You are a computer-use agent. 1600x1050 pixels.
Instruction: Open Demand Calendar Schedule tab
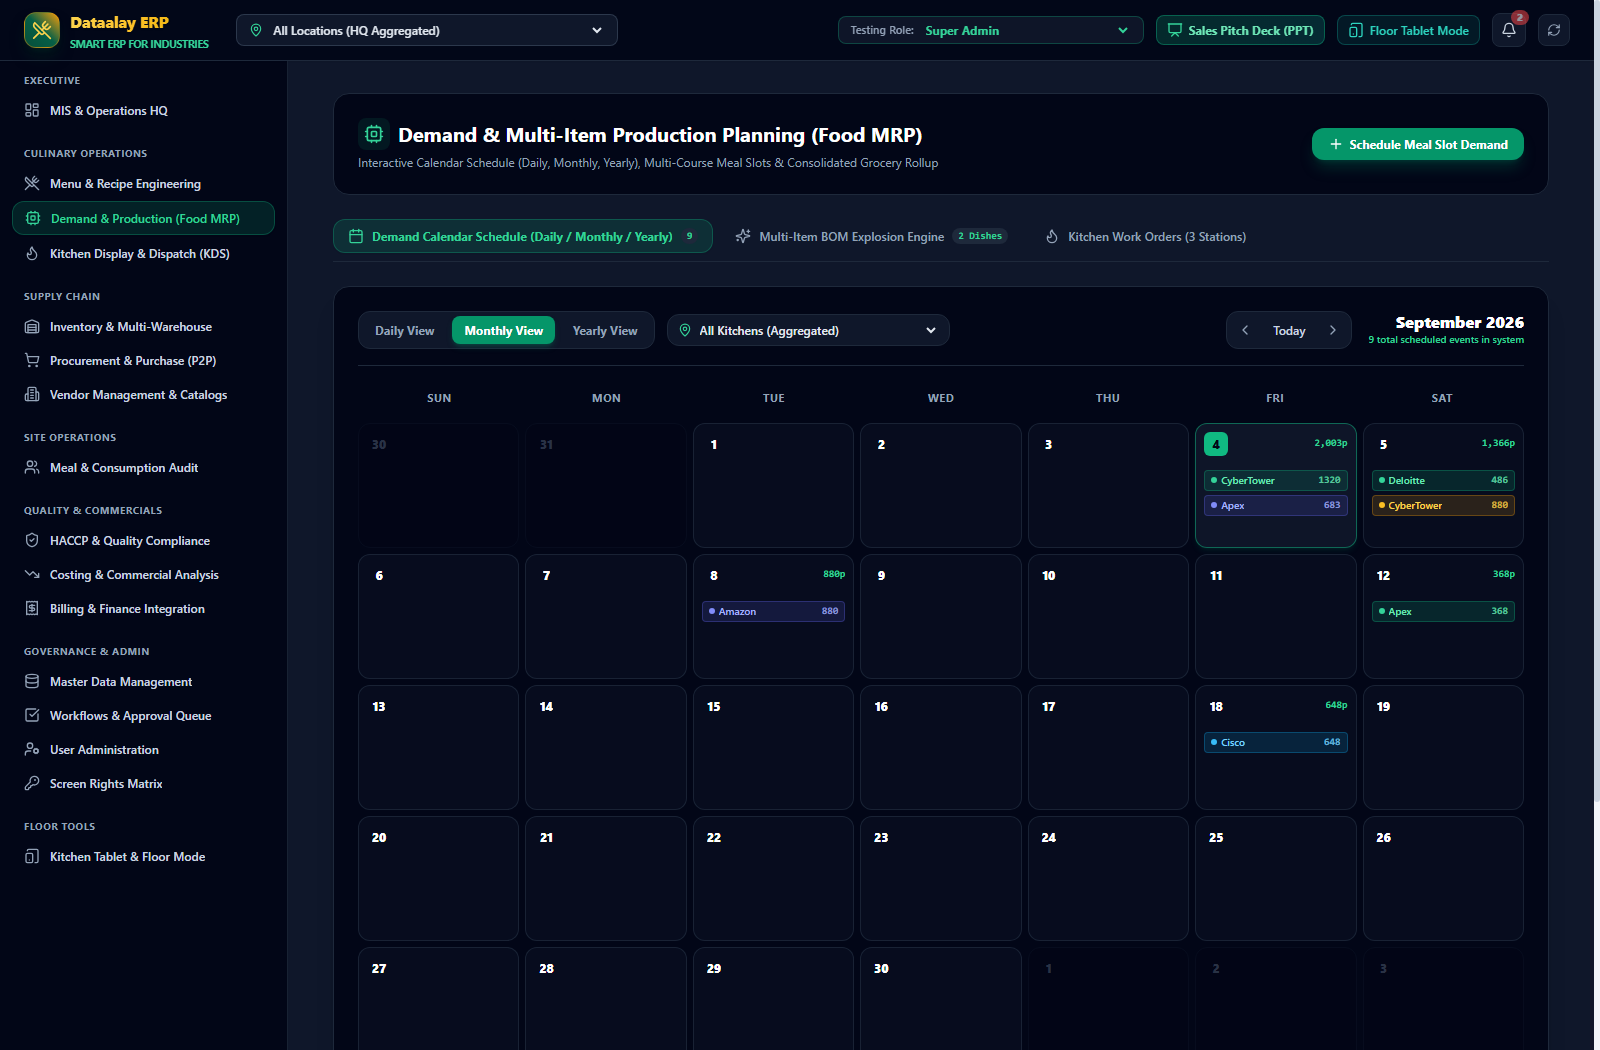coord(522,236)
